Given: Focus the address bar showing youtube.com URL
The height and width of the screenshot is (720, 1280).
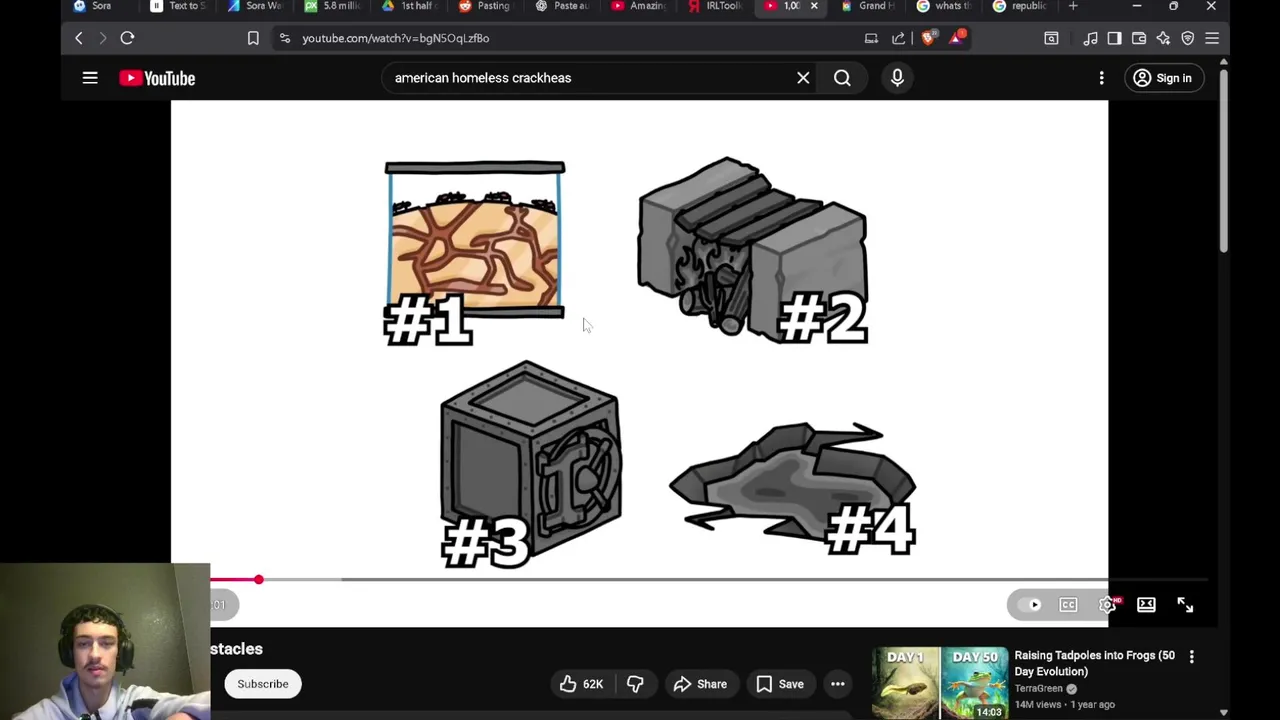Looking at the screenshot, I should [570, 38].
